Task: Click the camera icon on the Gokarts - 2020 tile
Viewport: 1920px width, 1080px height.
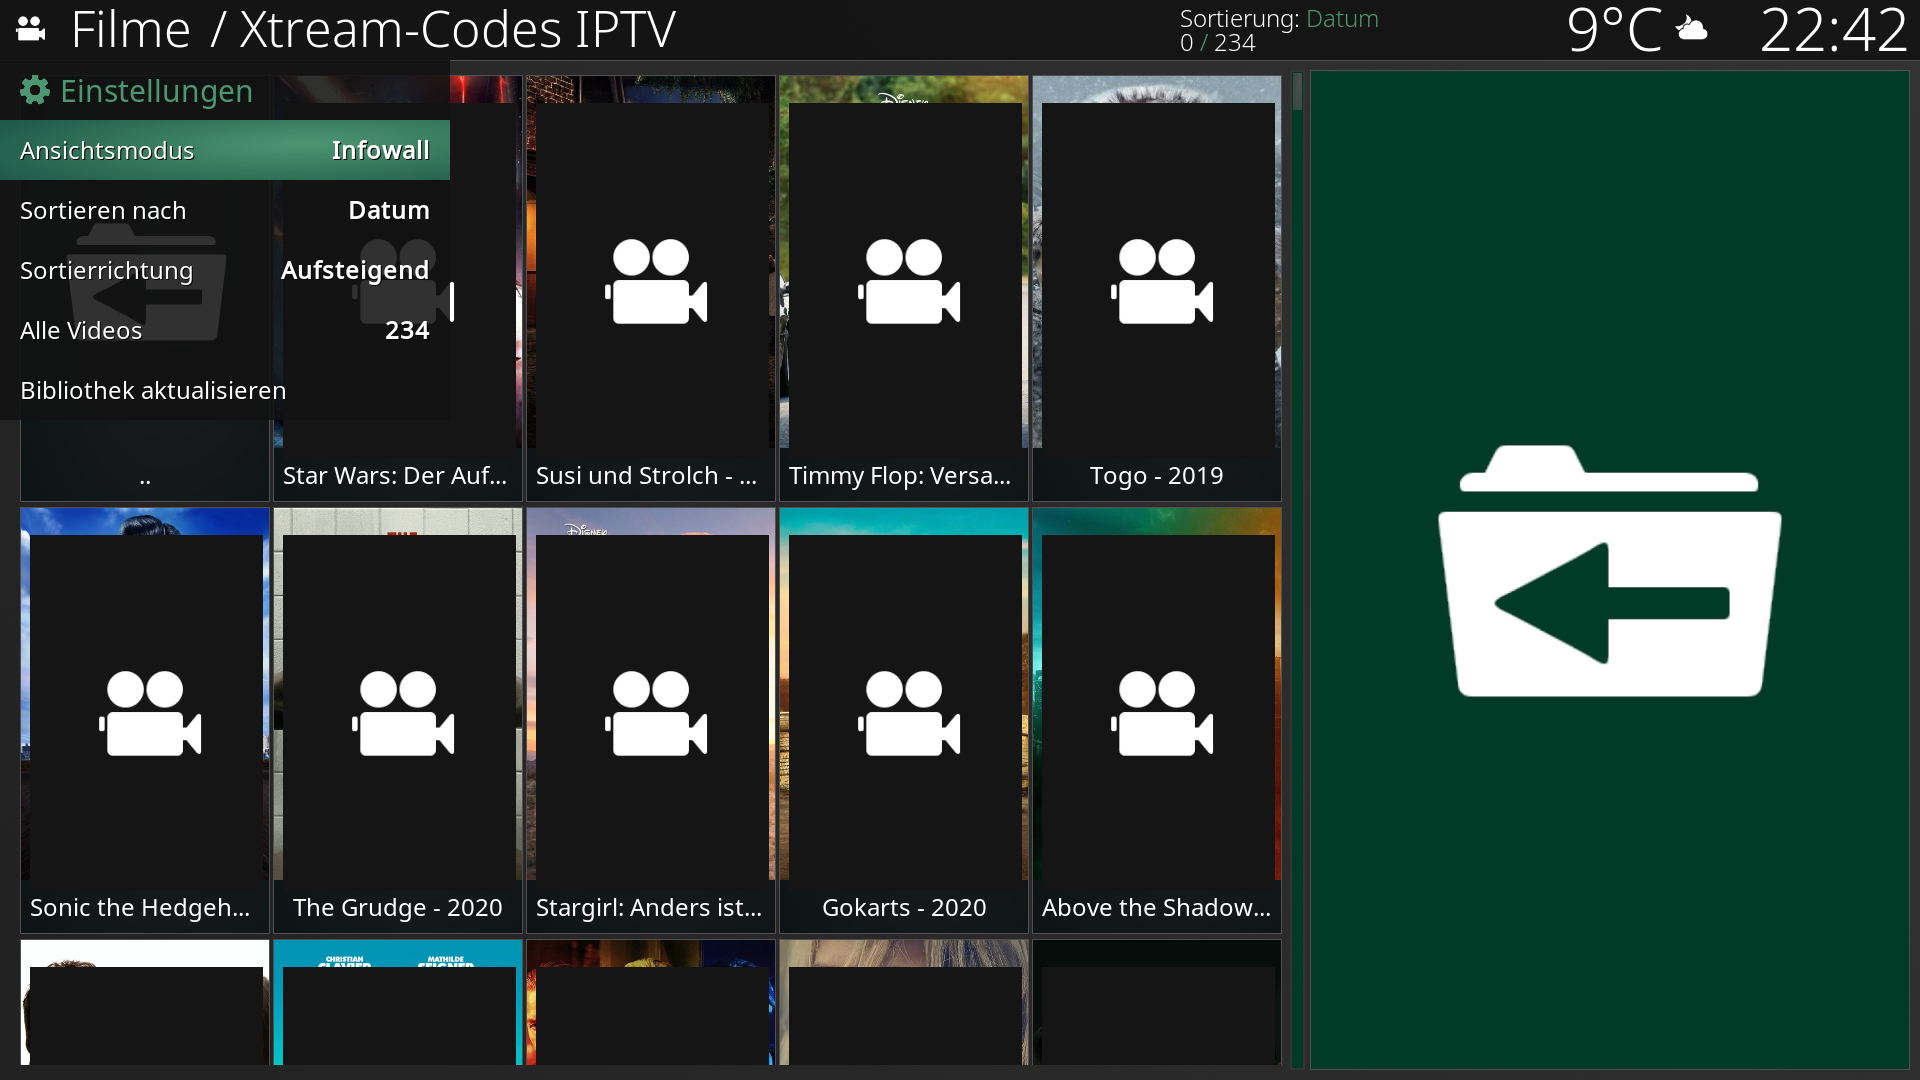Action: (x=909, y=714)
